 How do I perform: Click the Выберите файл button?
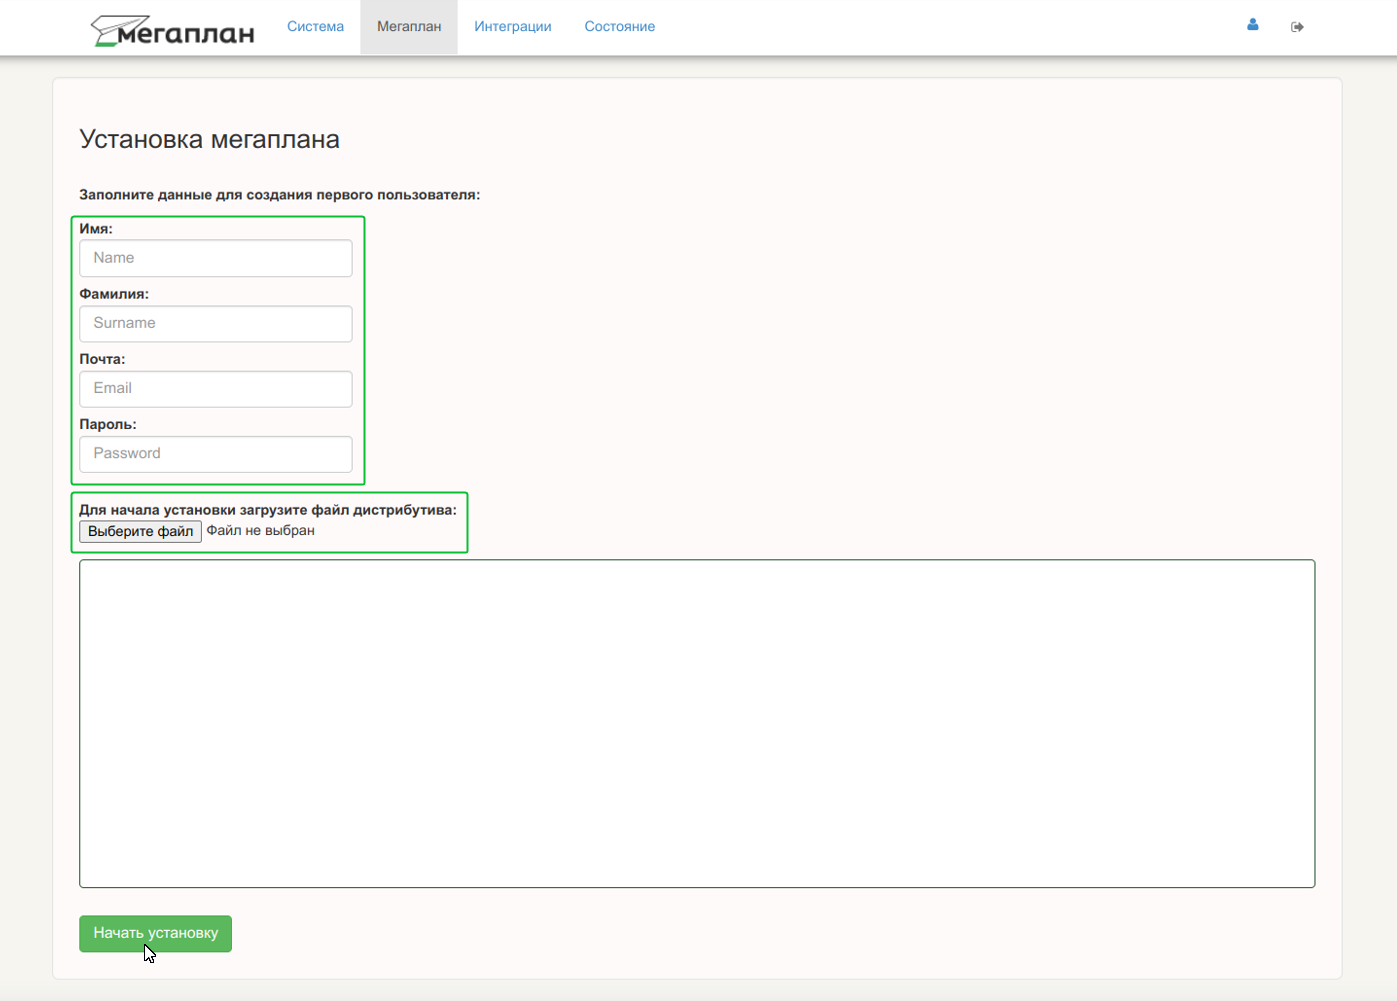coord(141,531)
